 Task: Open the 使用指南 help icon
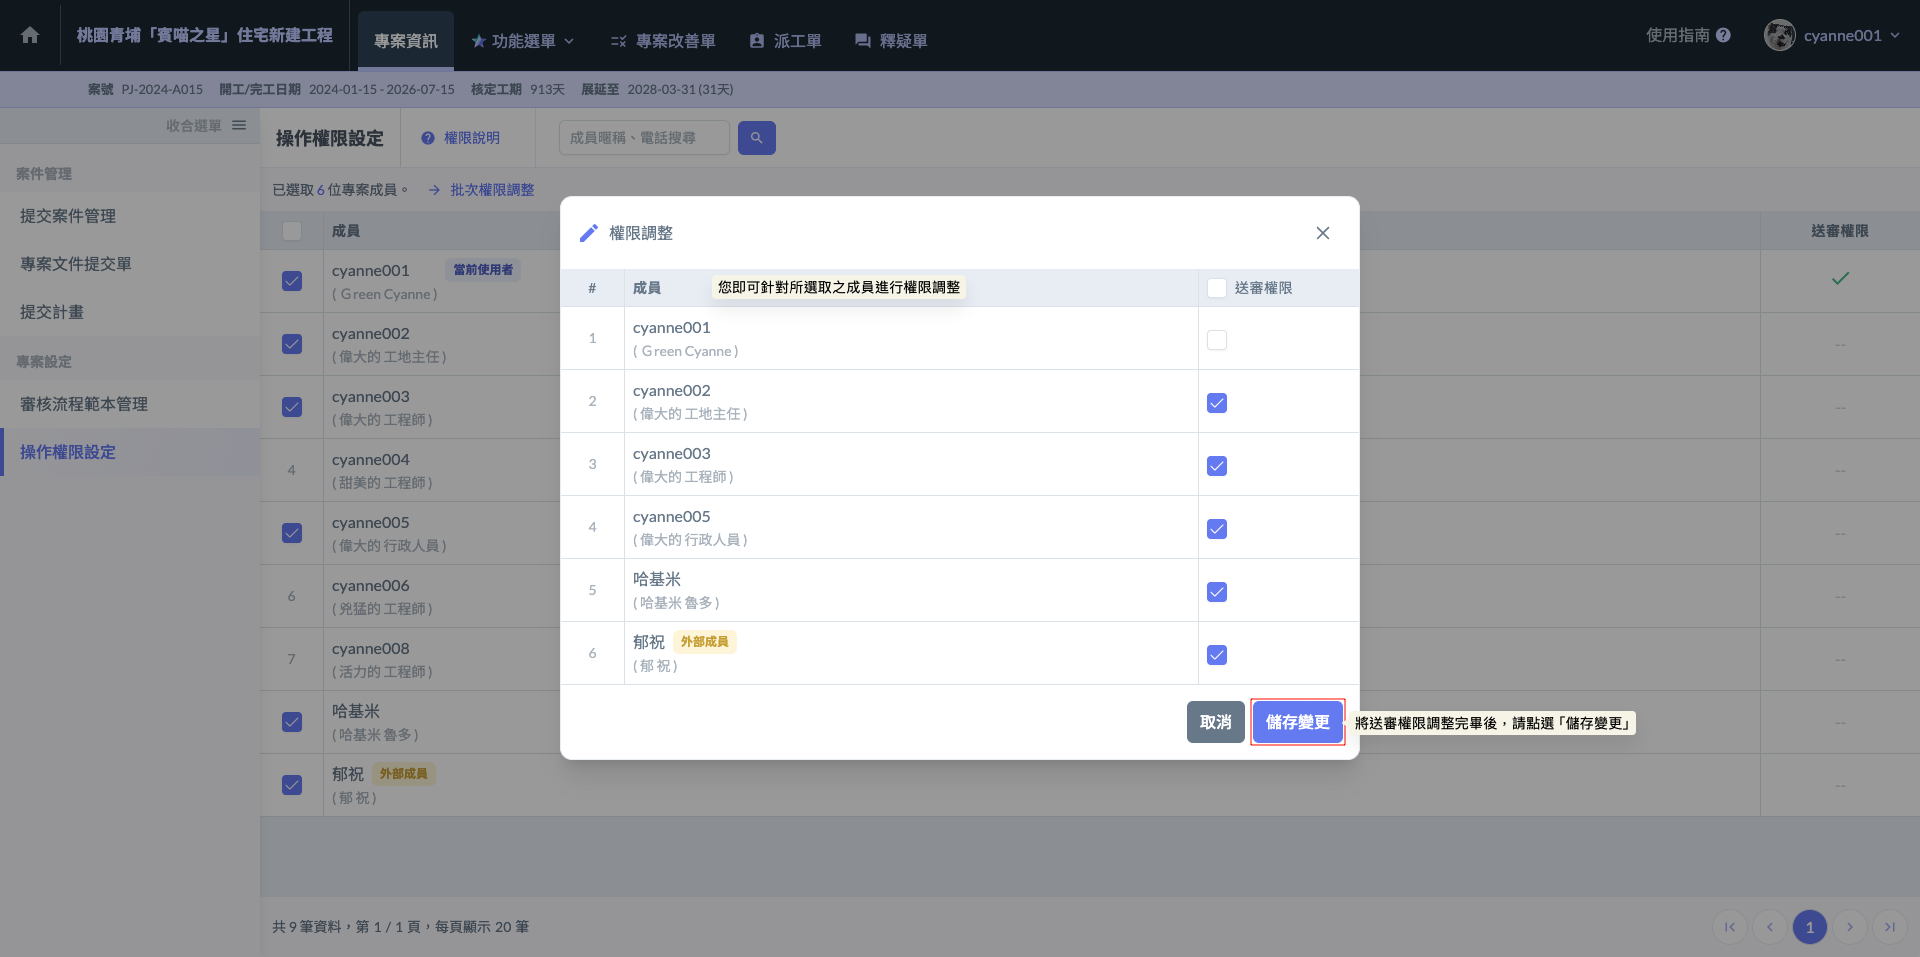click(x=1723, y=35)
